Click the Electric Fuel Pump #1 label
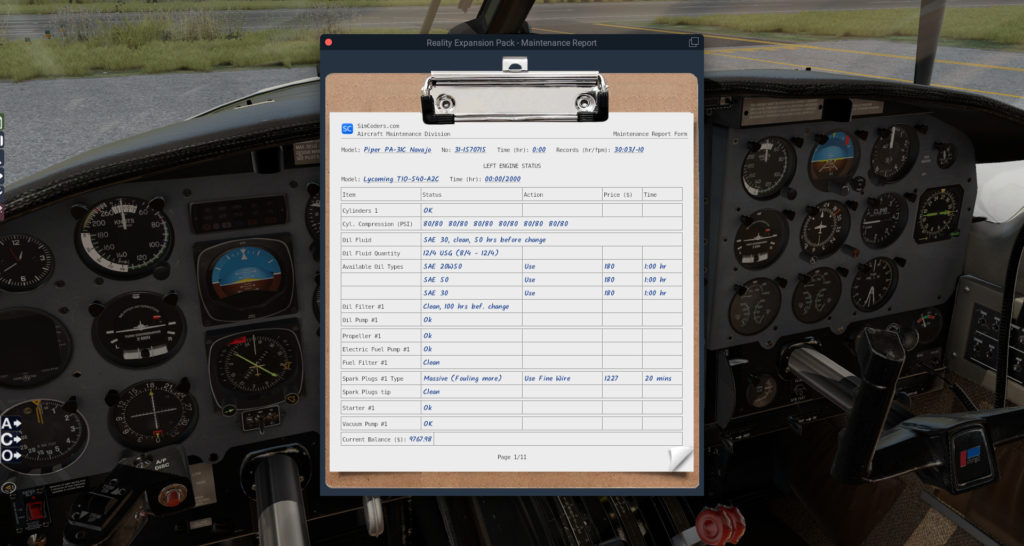 tap(376, 349)
